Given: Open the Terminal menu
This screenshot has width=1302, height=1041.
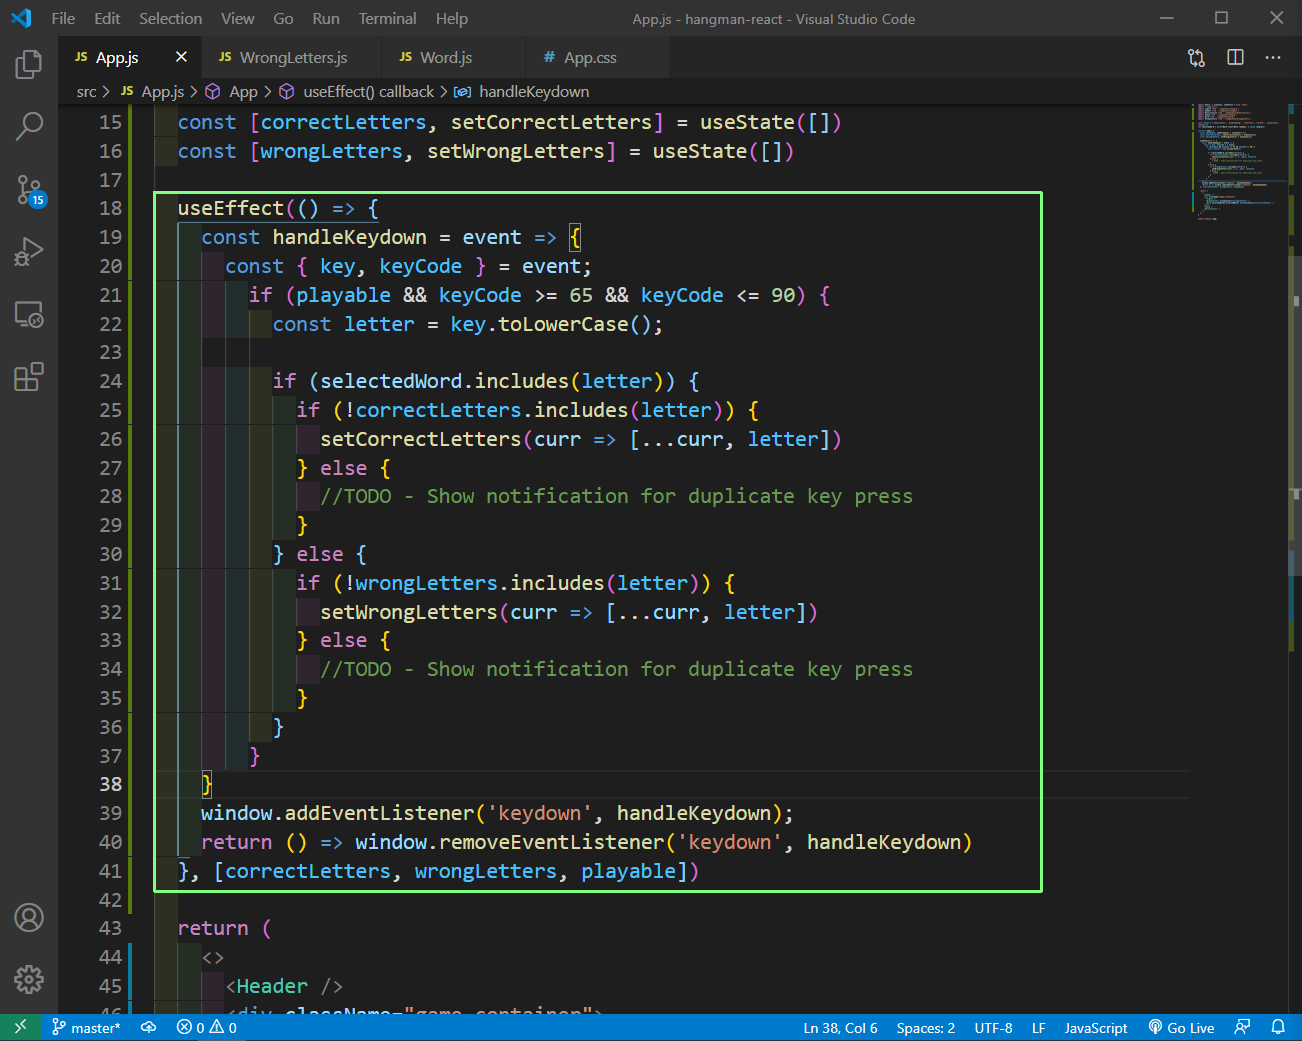Looking at the screenshot, I should click(387, 18).
